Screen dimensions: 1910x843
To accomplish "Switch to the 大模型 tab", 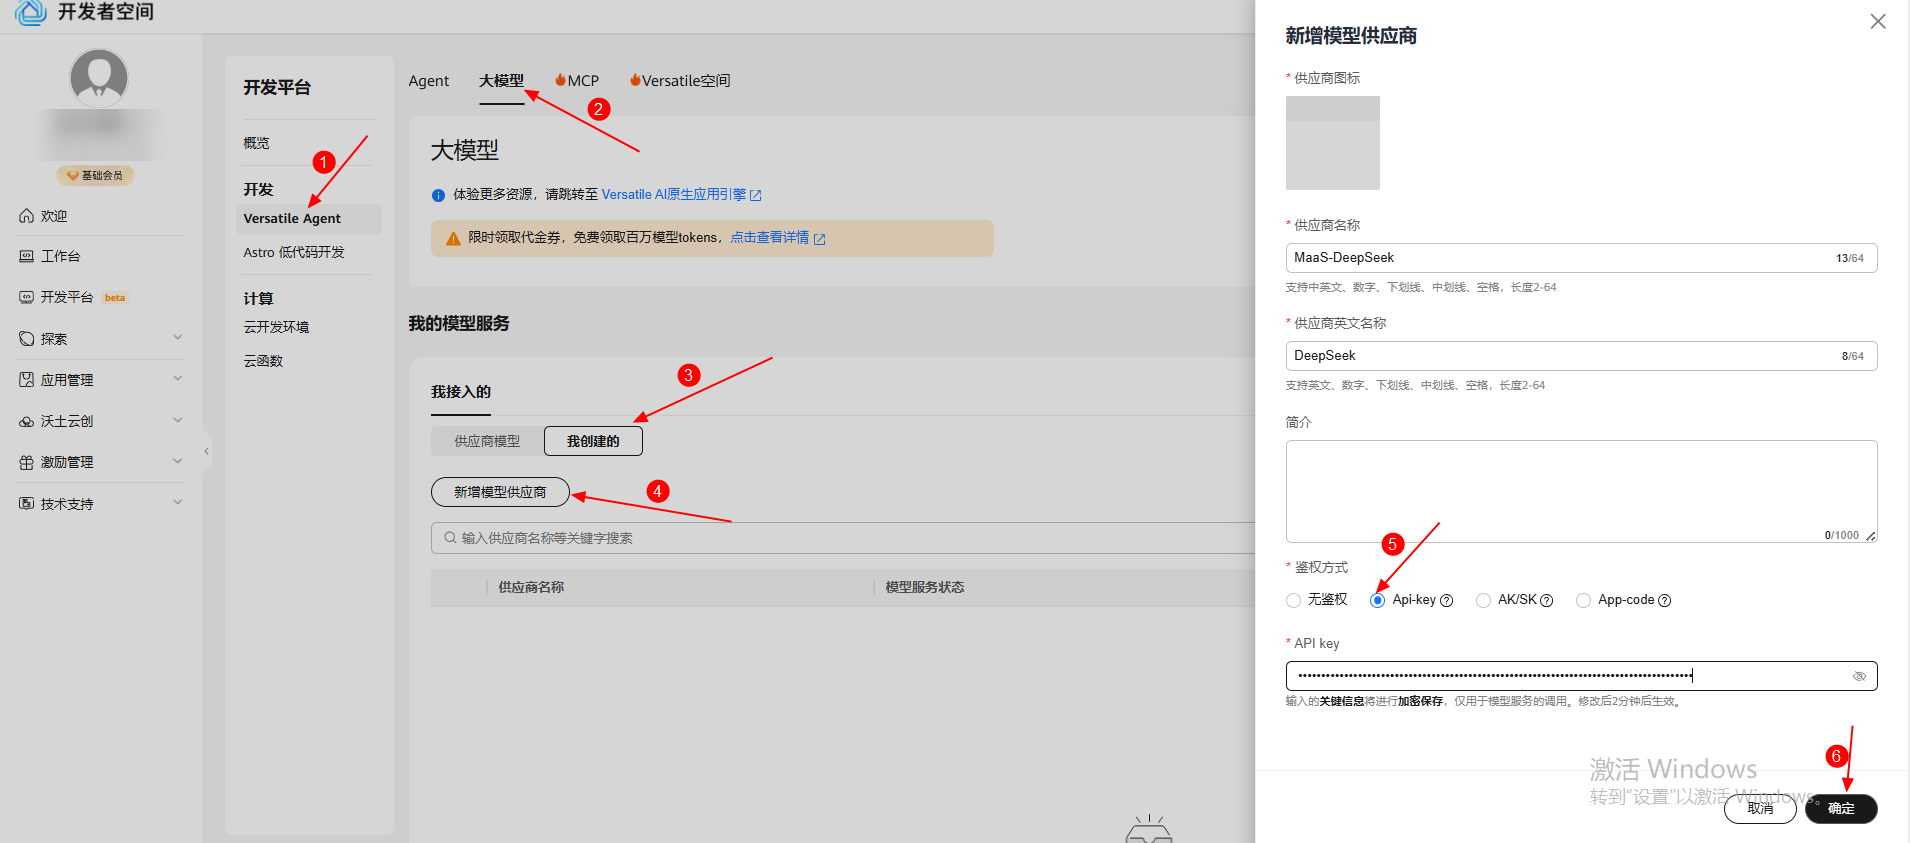I will coord(501,81).
